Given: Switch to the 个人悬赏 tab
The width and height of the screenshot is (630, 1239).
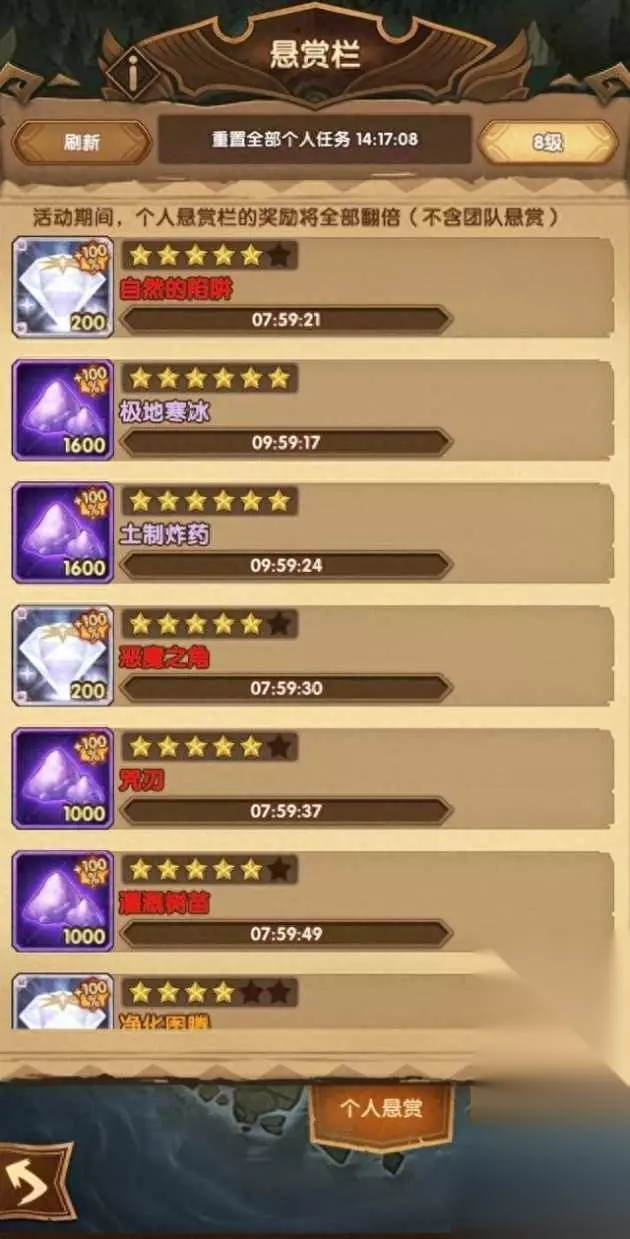Looking at the screenshot, I should click(x=381, y=1109).
